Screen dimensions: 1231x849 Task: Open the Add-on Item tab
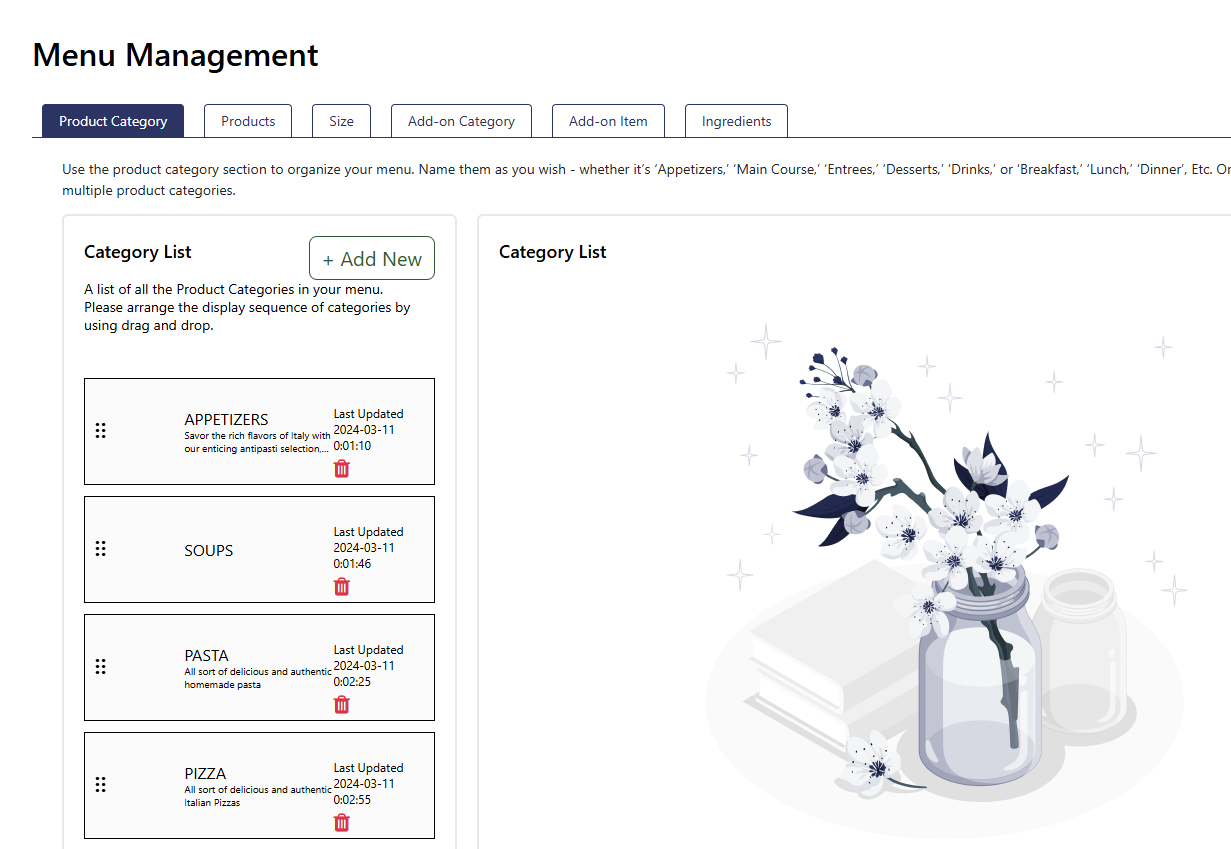608,121
